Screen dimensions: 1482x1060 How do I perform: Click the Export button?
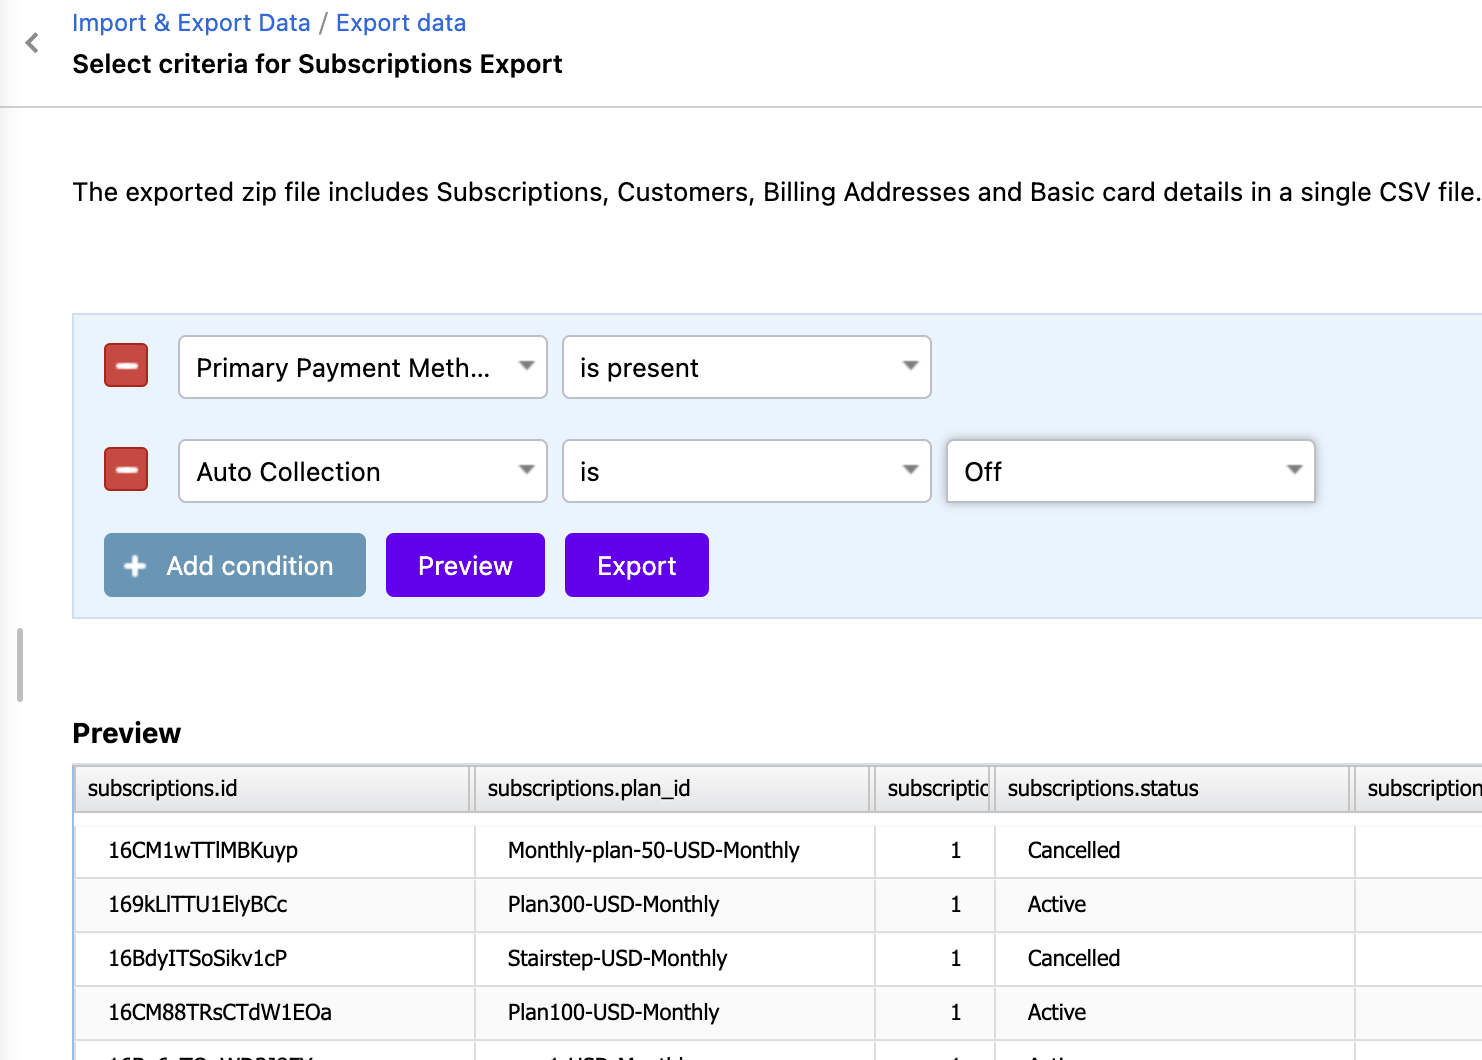pos(636,565)
